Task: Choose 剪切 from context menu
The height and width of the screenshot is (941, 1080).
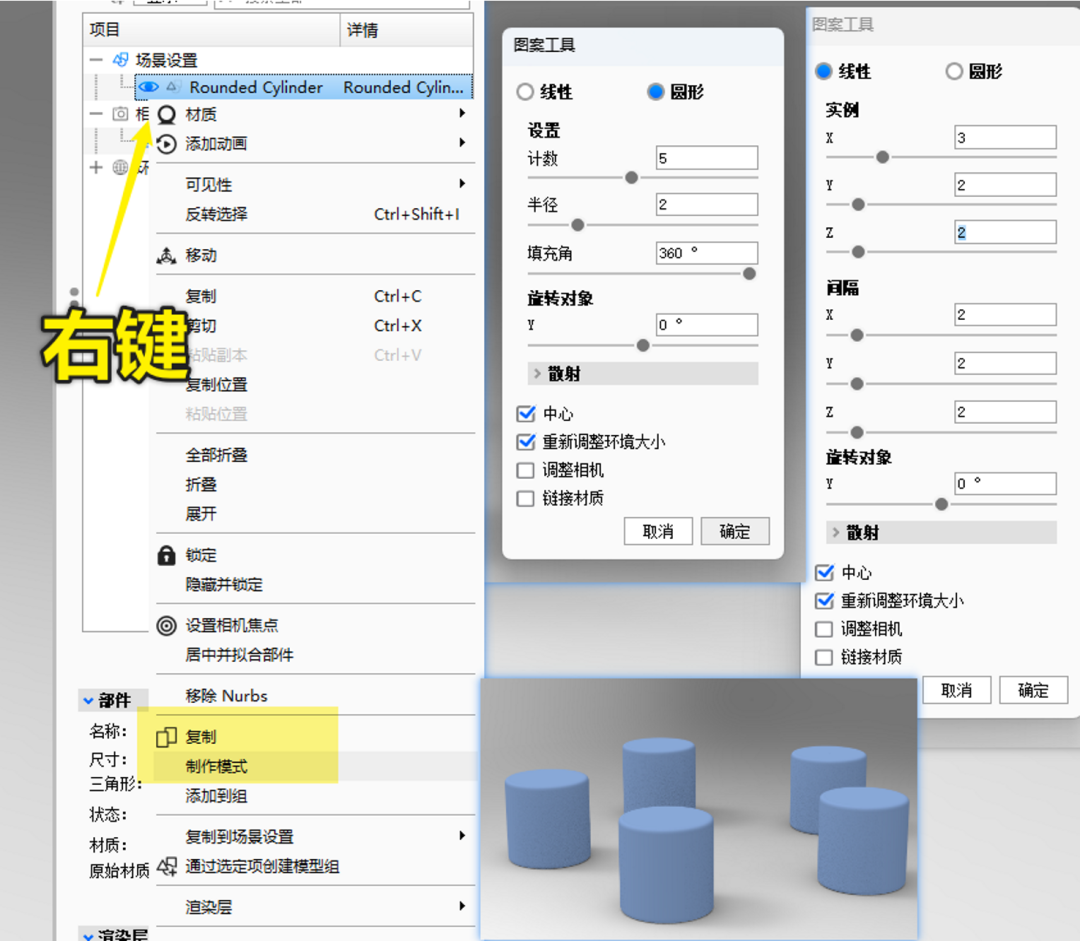Action: [x=201, y=326]
